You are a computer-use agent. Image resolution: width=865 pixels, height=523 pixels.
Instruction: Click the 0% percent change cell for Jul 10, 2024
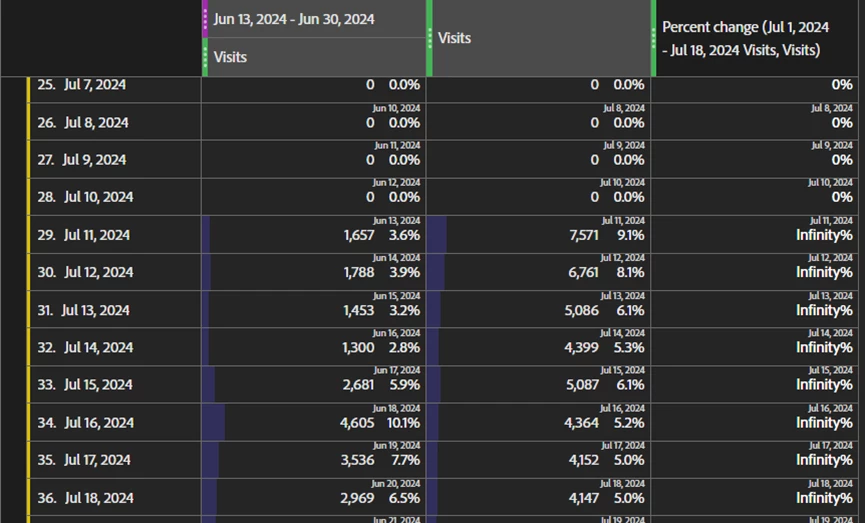(755, 197)
